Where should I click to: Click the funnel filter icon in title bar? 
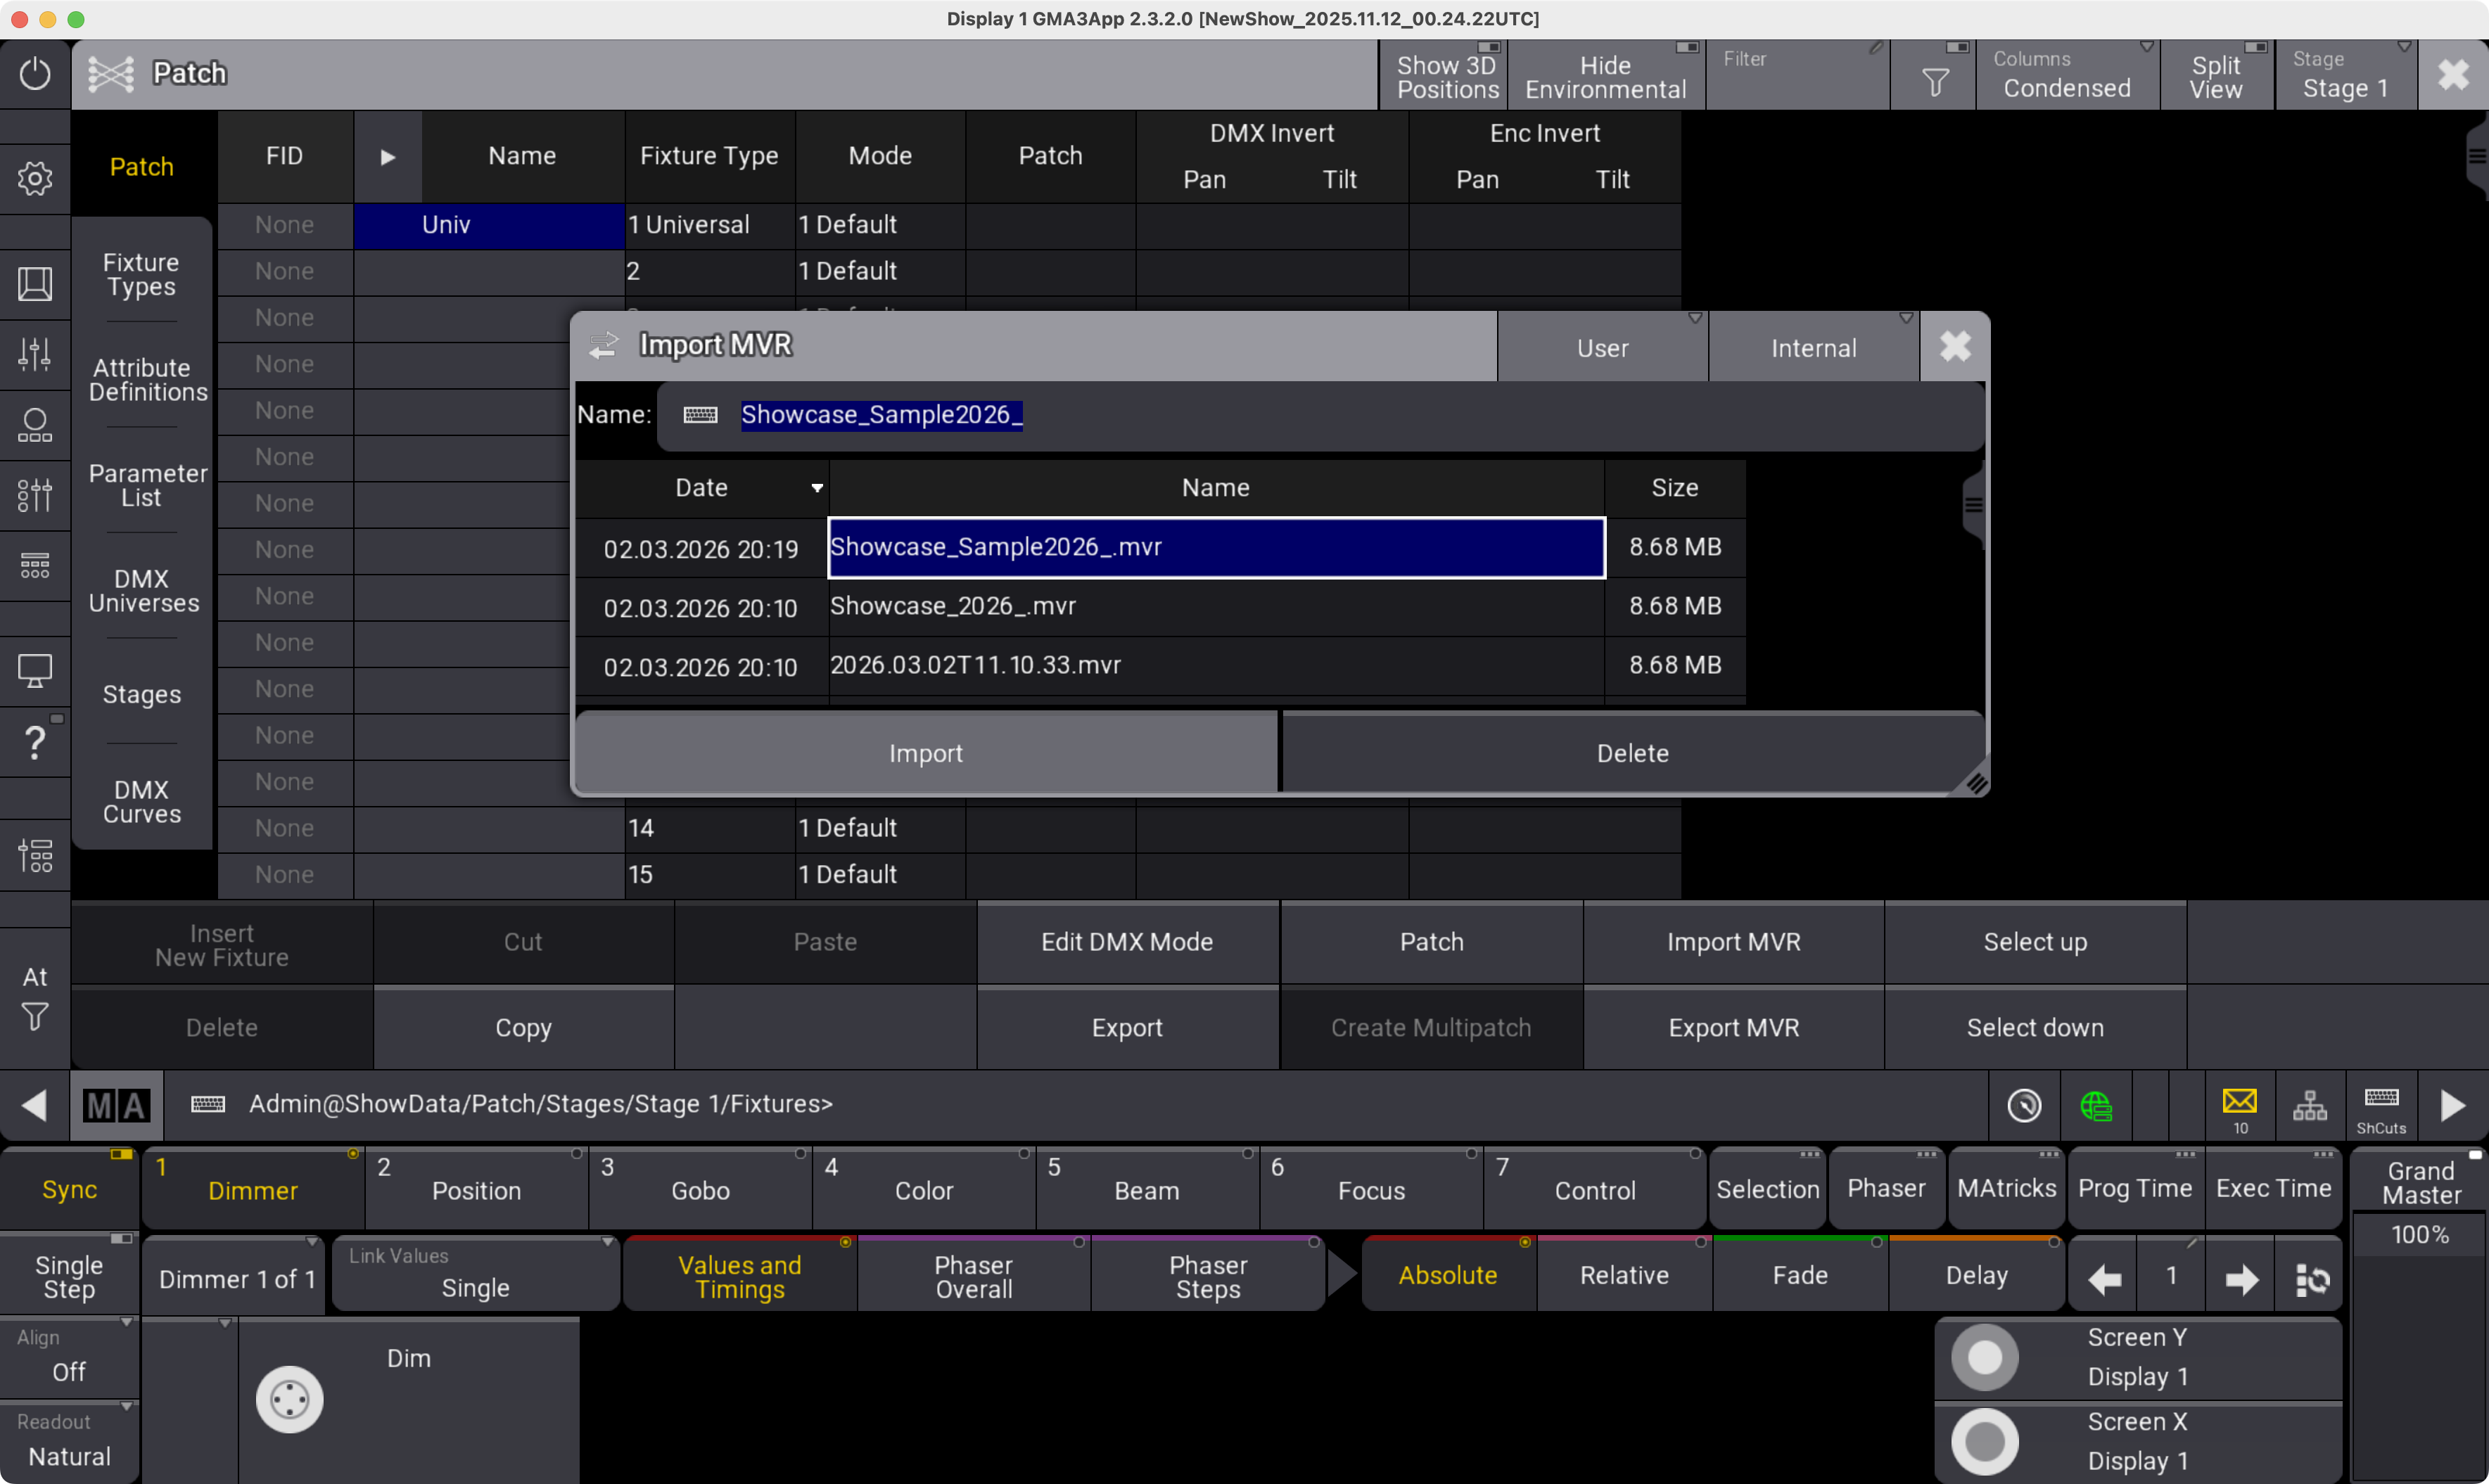pos(1934,81)
